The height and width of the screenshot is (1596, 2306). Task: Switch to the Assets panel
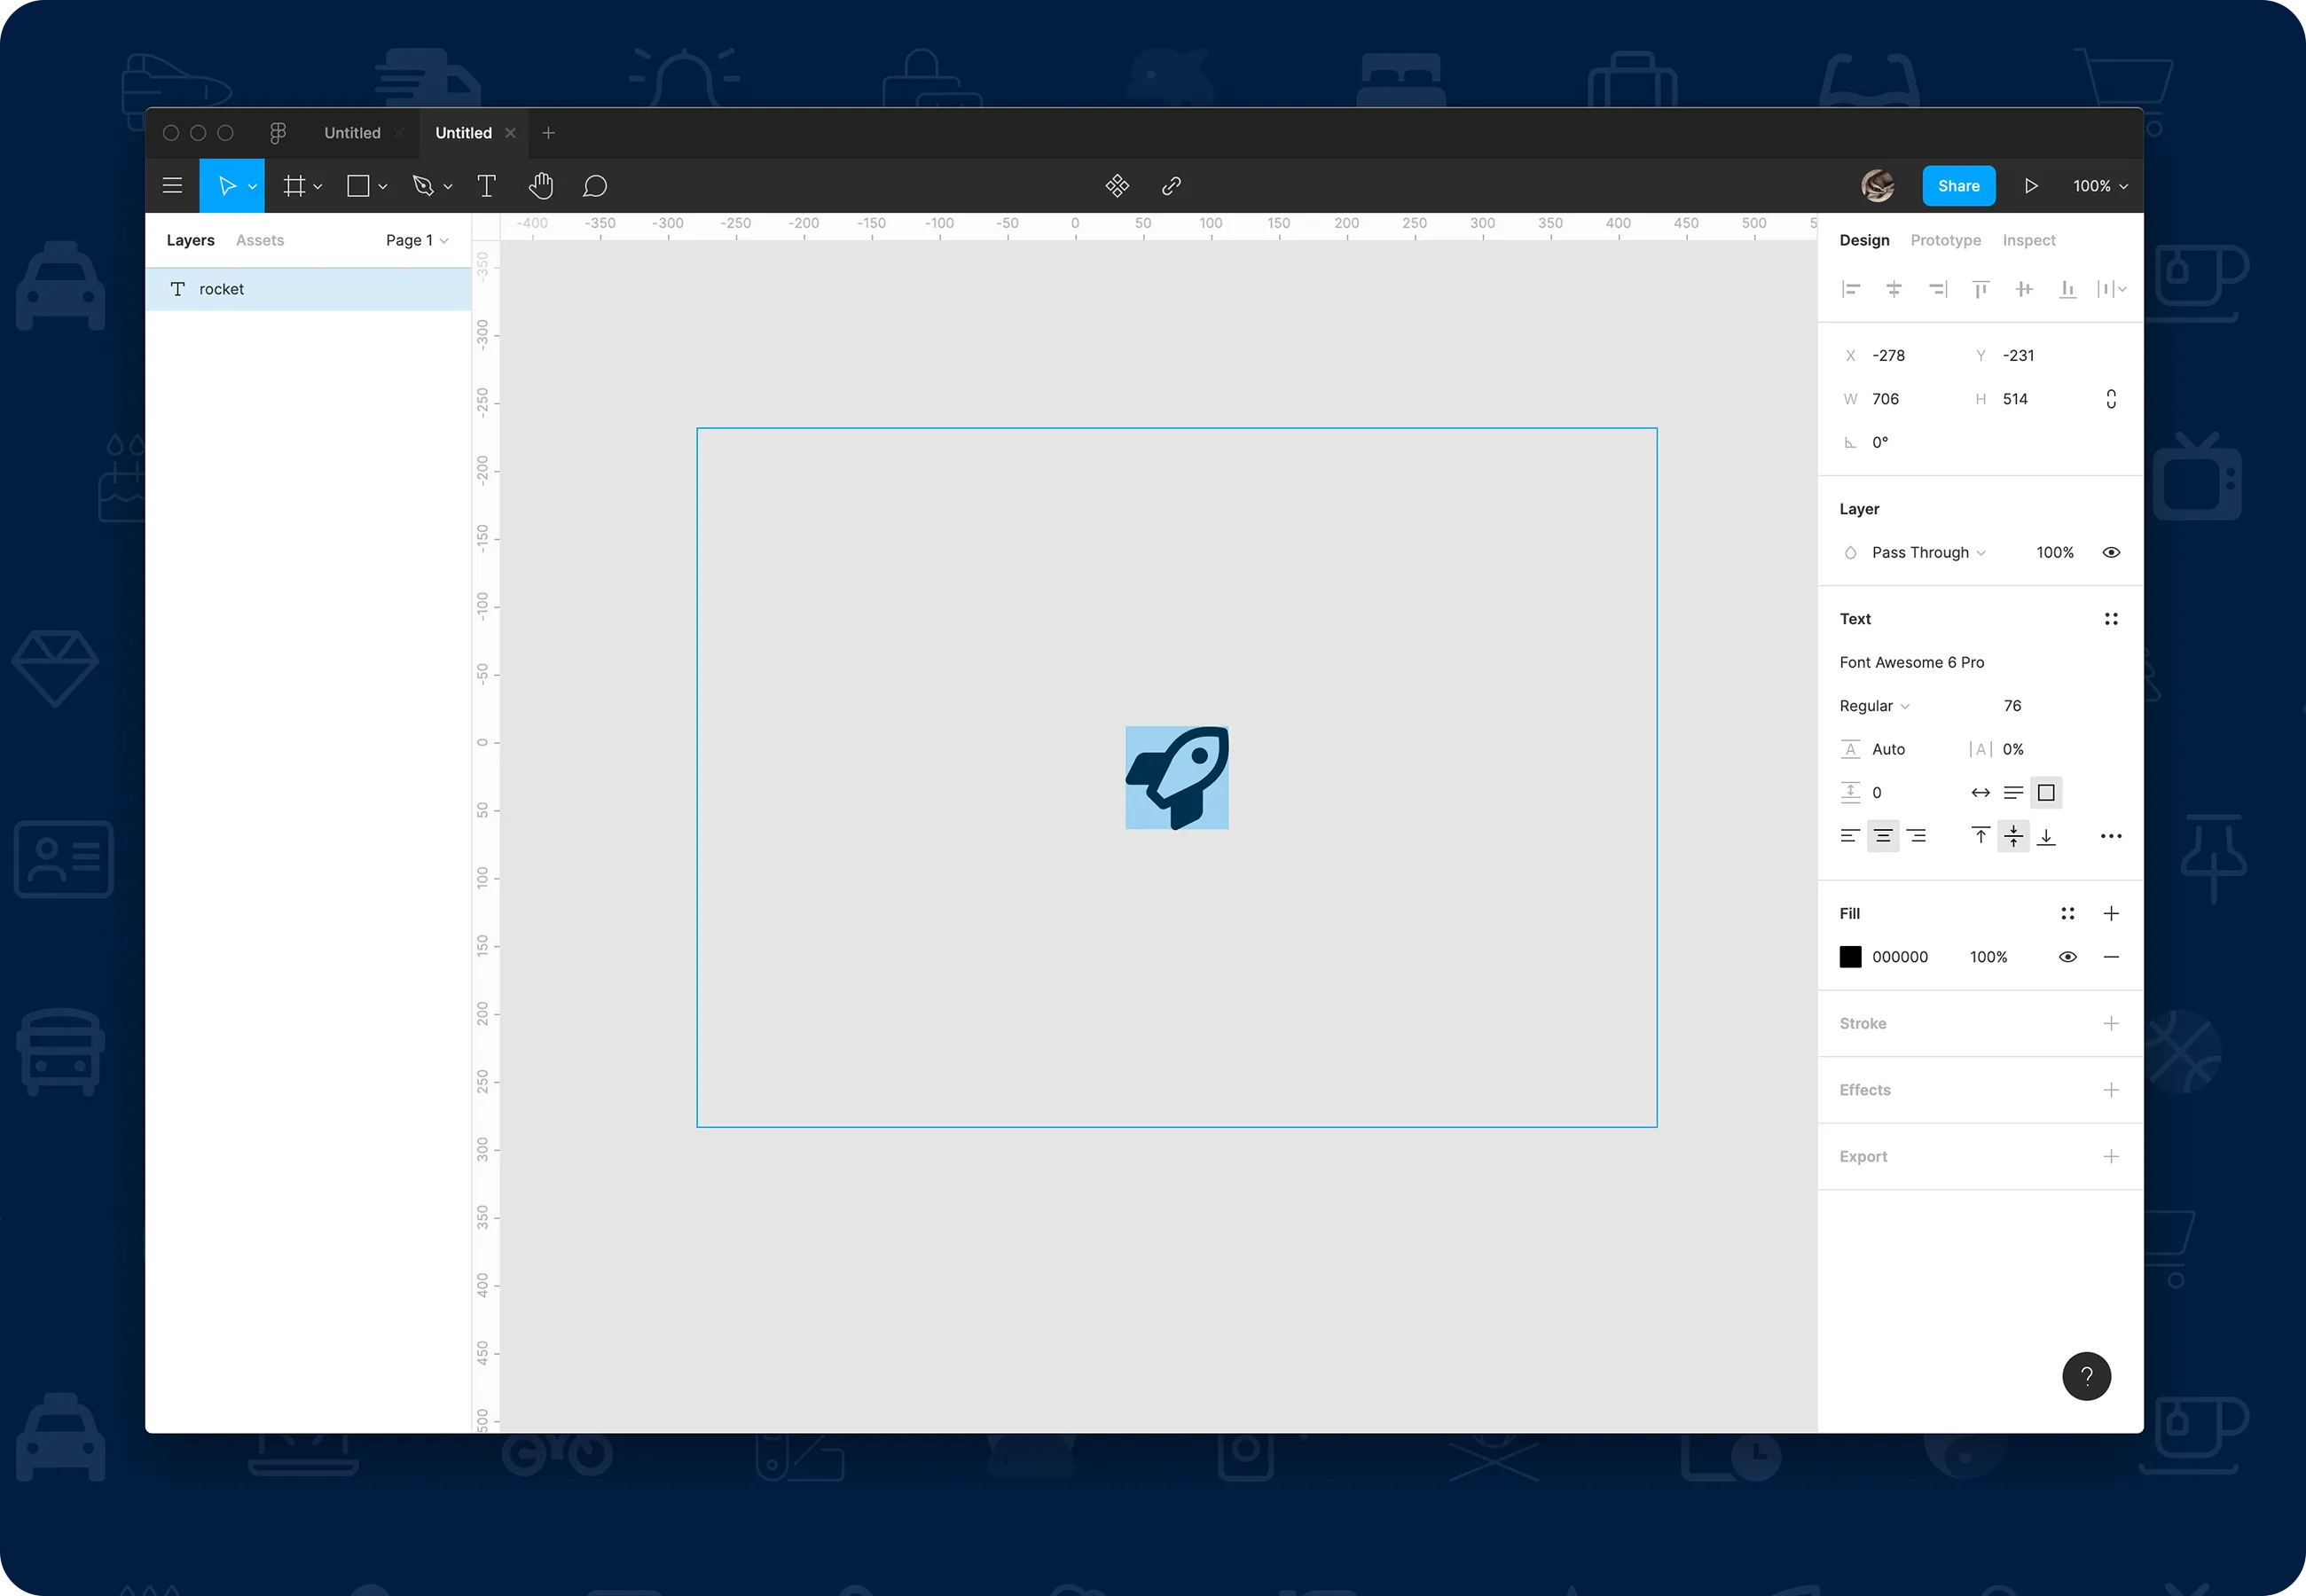coord(260,240)
